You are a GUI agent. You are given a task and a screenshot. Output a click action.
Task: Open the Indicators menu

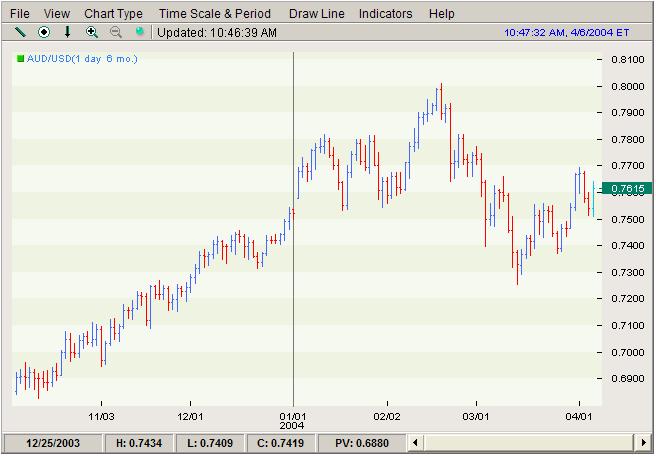pos(385,14)
